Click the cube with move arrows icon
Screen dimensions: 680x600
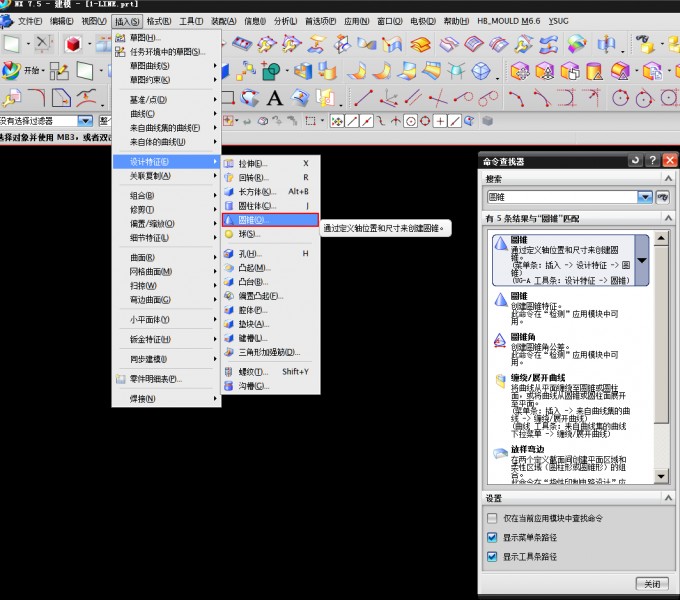520,71
